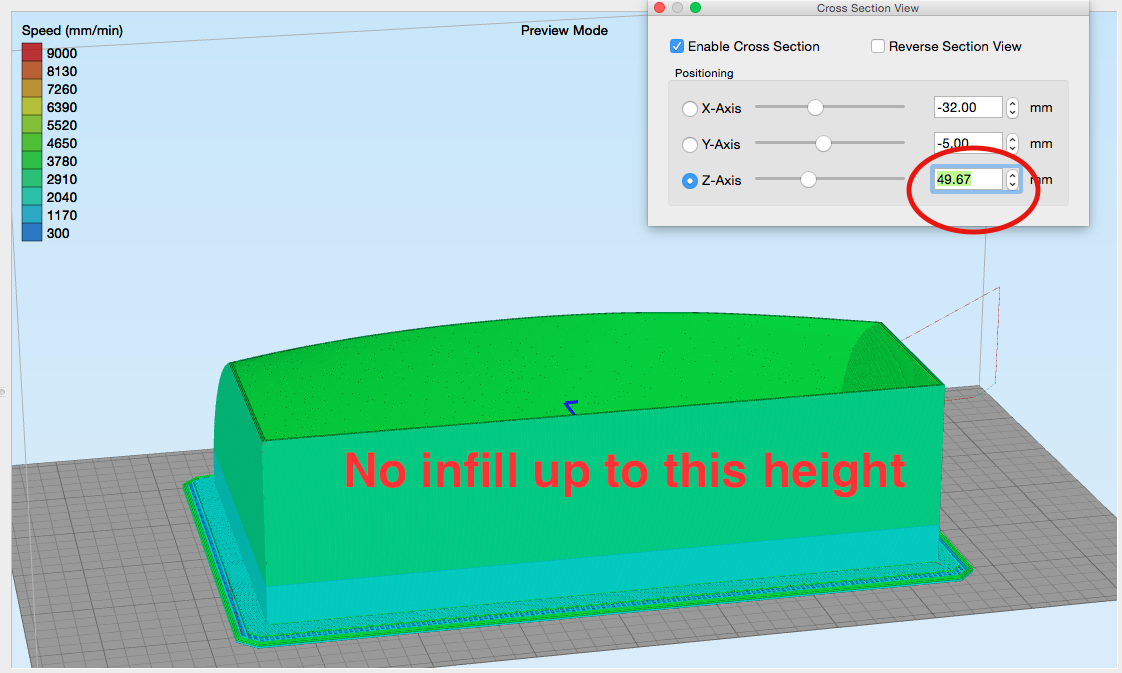Click the Y-Axis slider handle
This screenshot has height=673, width=1122.
(824, 143)
